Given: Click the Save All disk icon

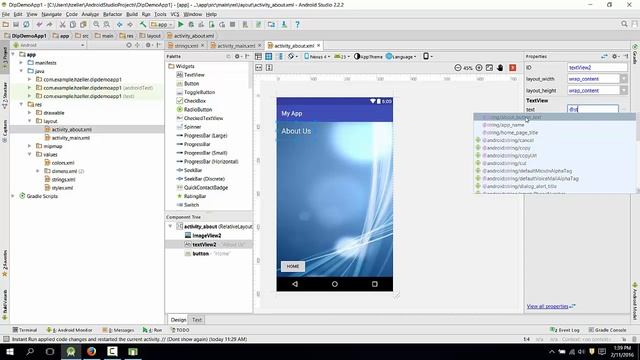Looking at the screenshot, I should point(16,24).
